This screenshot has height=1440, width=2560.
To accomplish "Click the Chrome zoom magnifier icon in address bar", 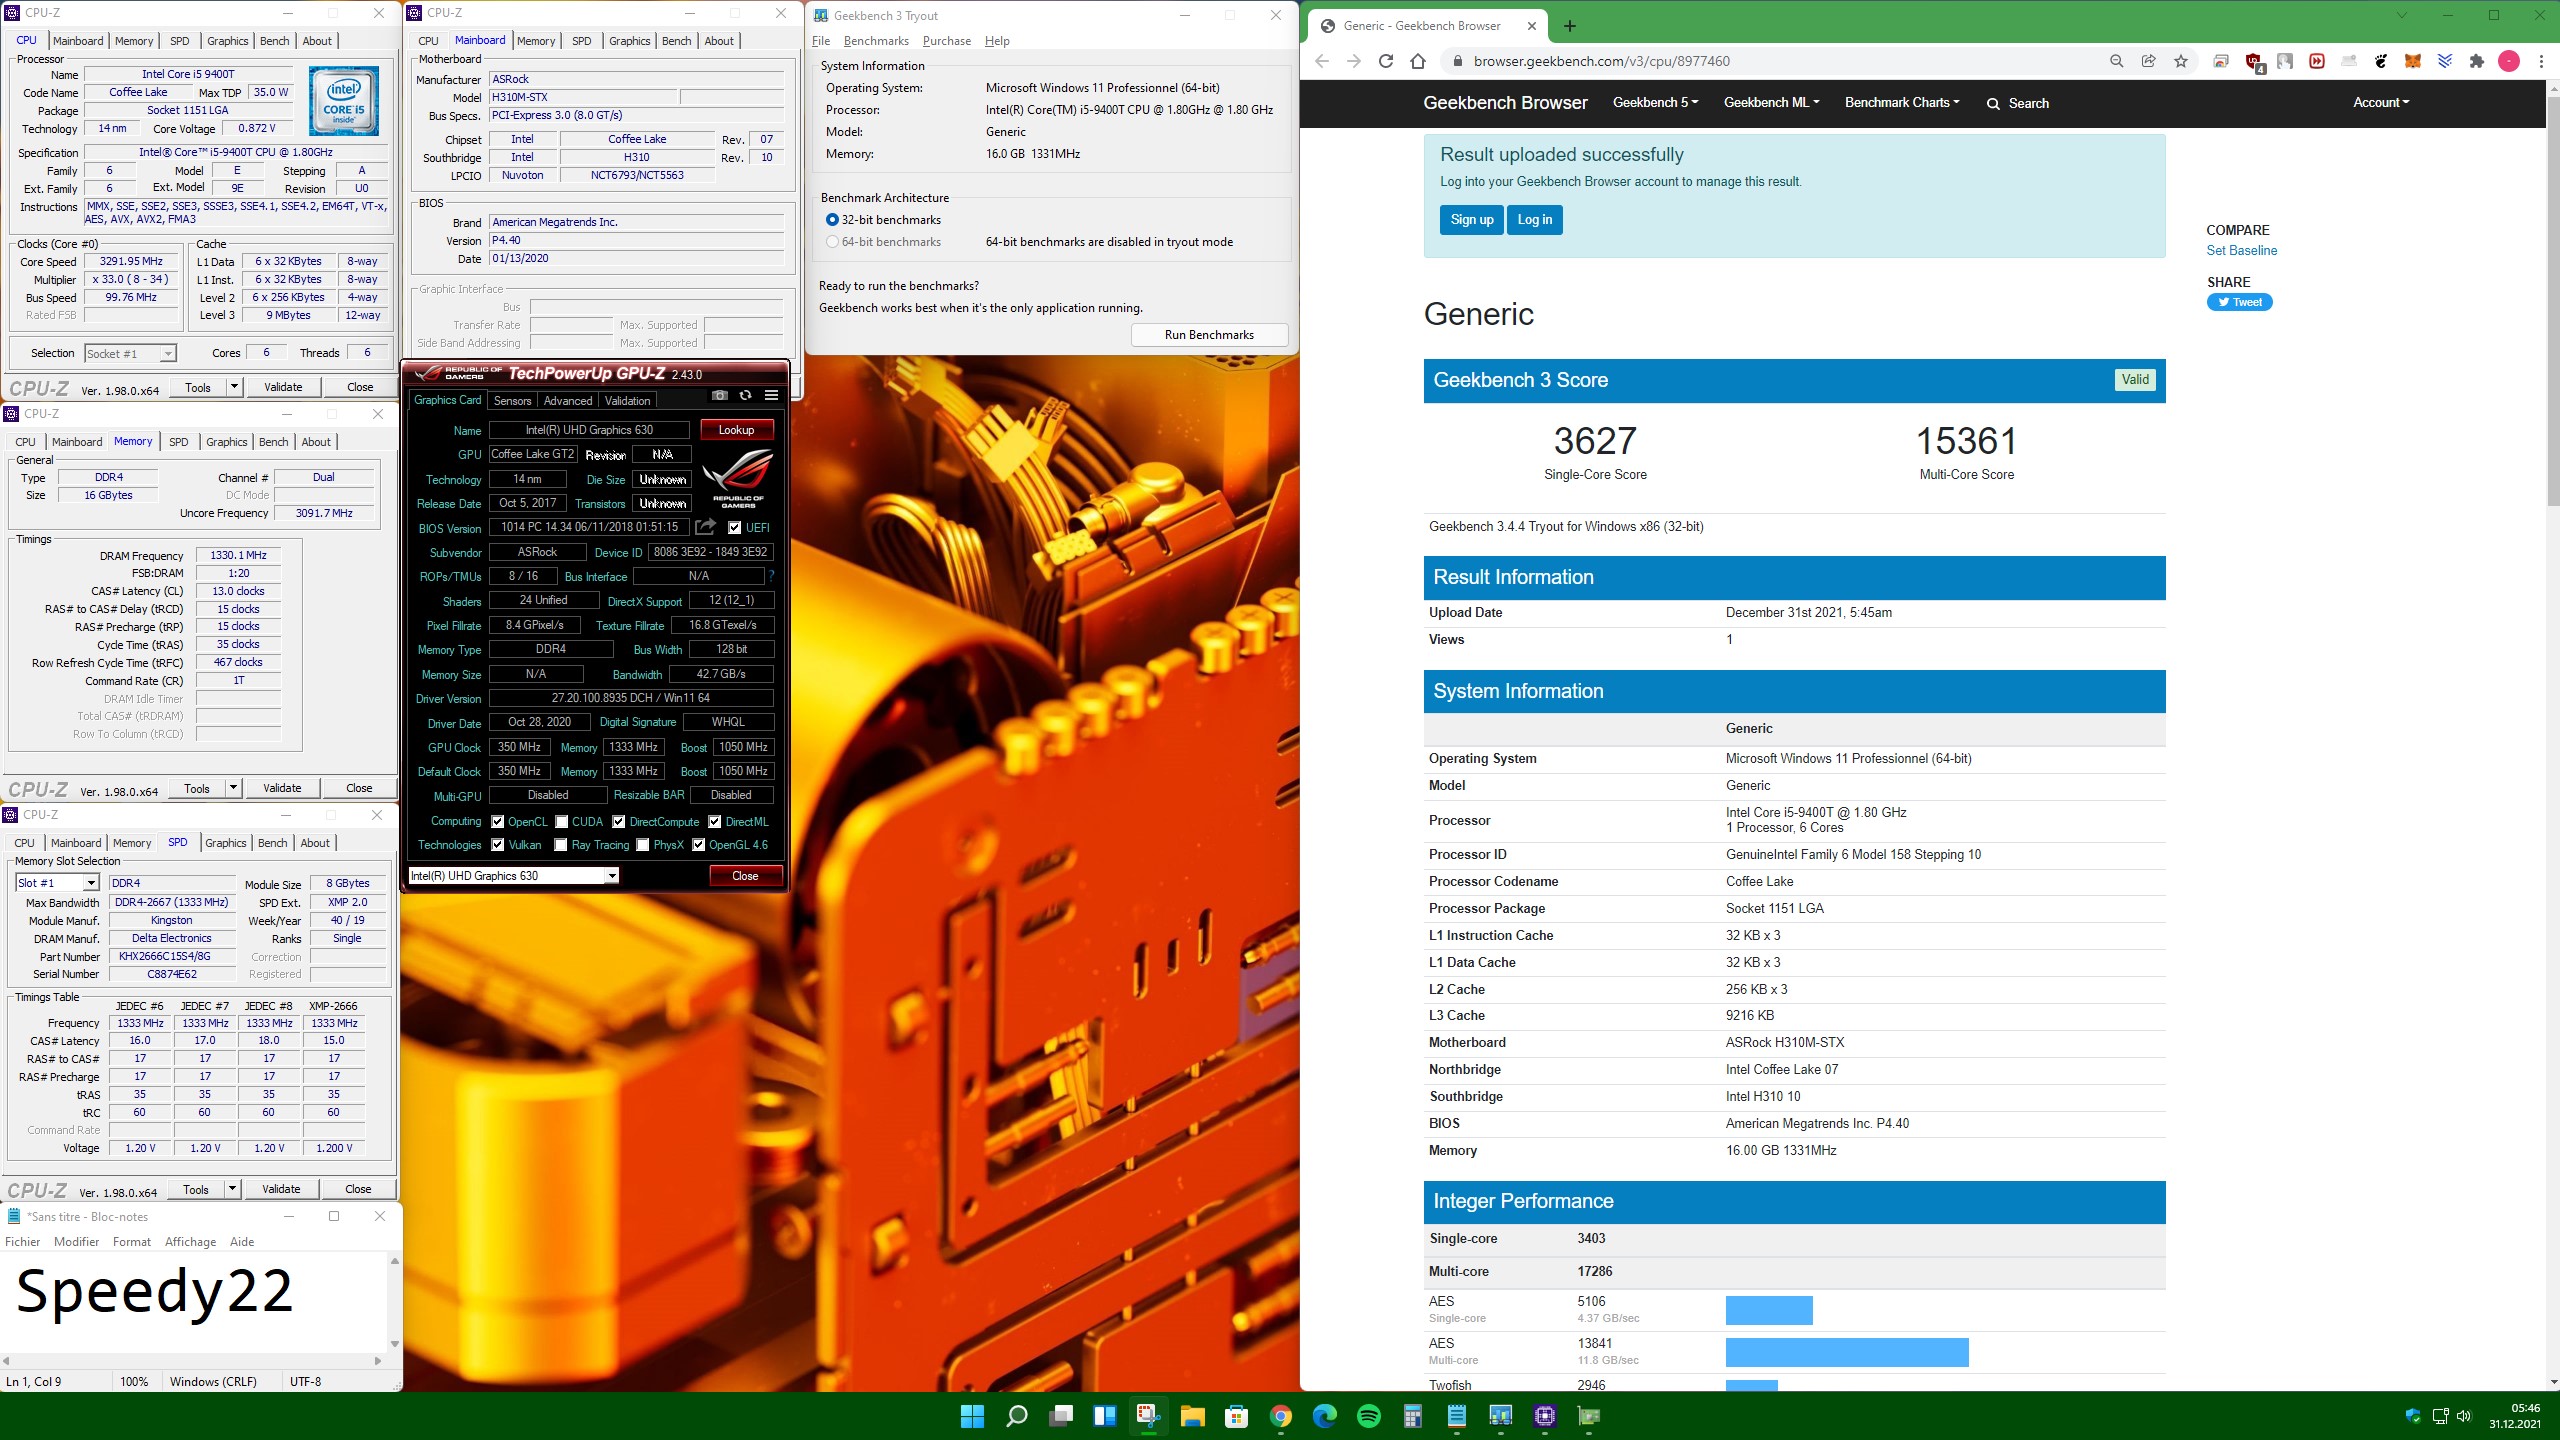I will point(2116,61).
